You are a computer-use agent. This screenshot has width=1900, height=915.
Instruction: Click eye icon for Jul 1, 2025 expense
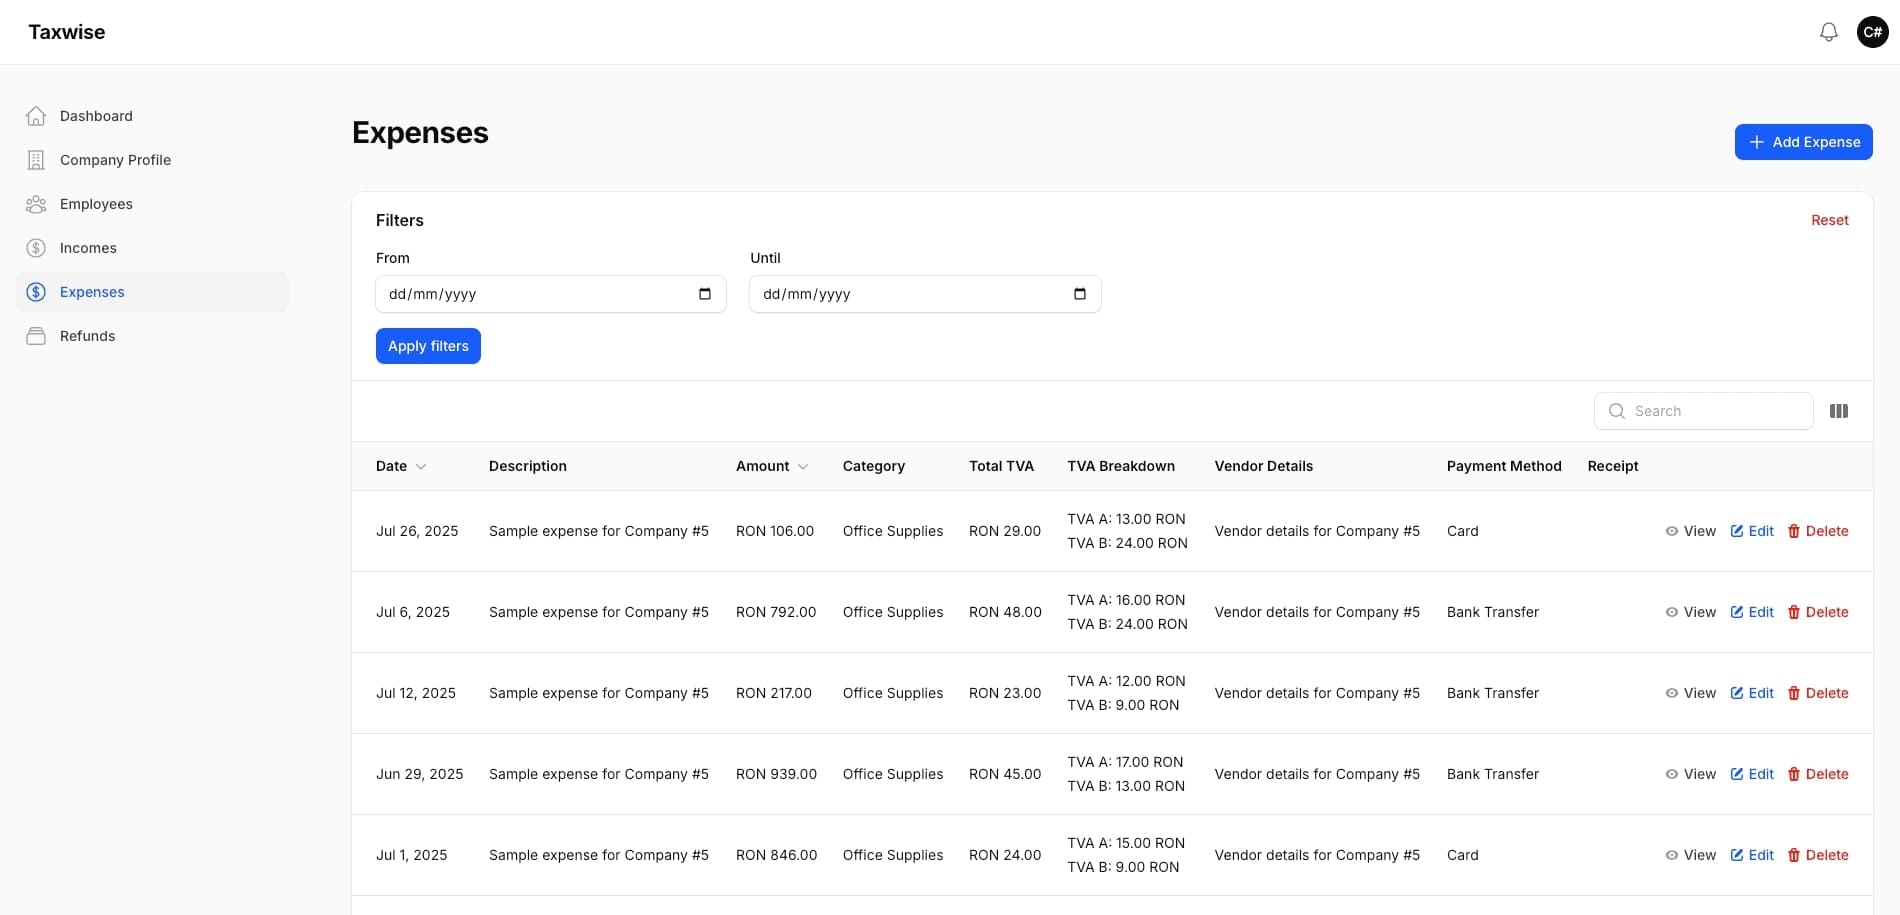pyautogui.click(x=1671, y=855)
